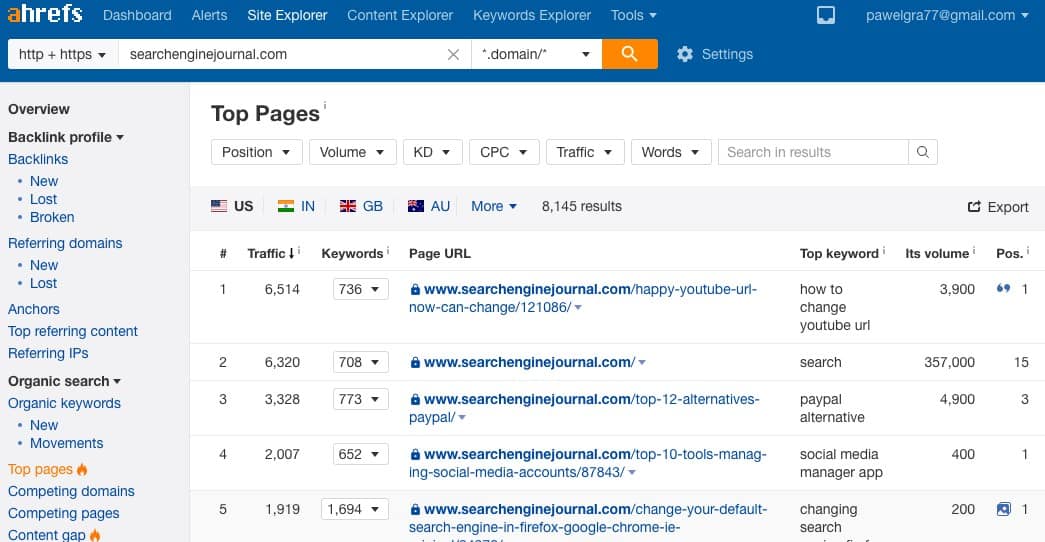Open Top referring content link
Screen dimensions: 1045x542
click(x=73, y=331)
